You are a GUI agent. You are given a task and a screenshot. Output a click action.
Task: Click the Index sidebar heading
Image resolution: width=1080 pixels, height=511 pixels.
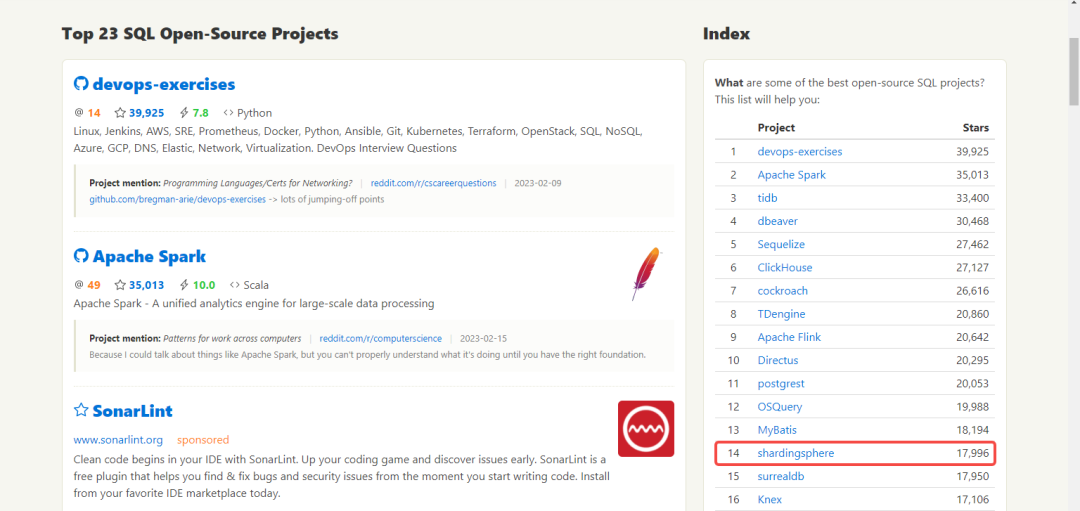[x=727, y=33]
